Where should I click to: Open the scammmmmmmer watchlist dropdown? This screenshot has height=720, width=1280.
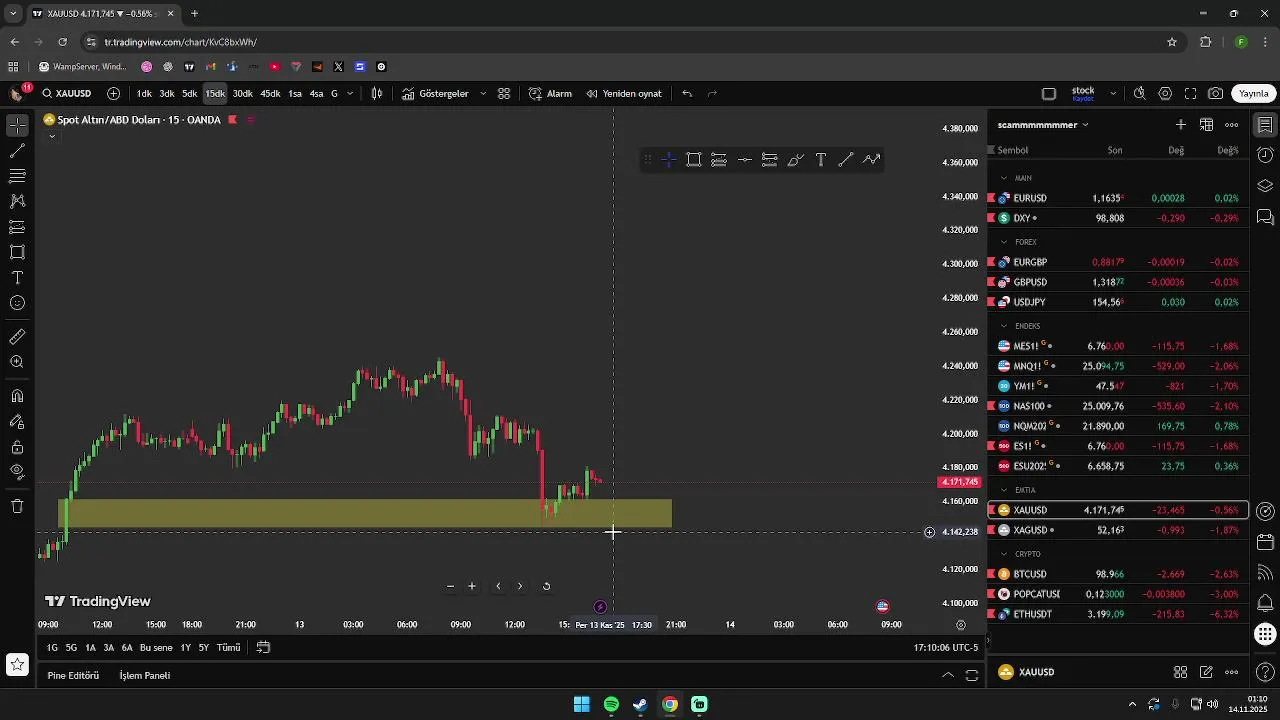pyautogui.click(x=1043, y=125)
